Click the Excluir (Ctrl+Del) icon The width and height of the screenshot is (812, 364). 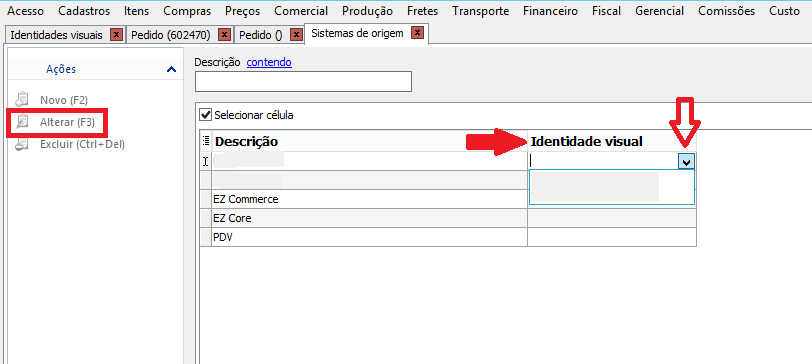coord(22,144)
